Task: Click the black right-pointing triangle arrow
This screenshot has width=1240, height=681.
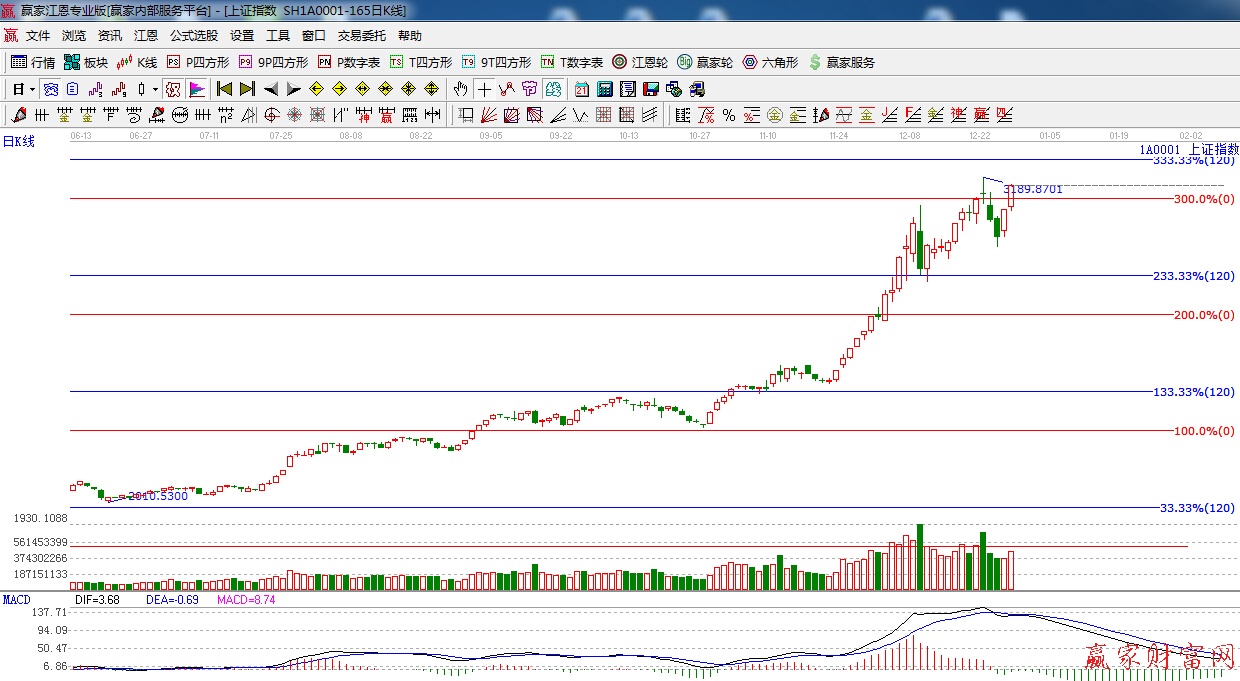Action: point(293,89)
